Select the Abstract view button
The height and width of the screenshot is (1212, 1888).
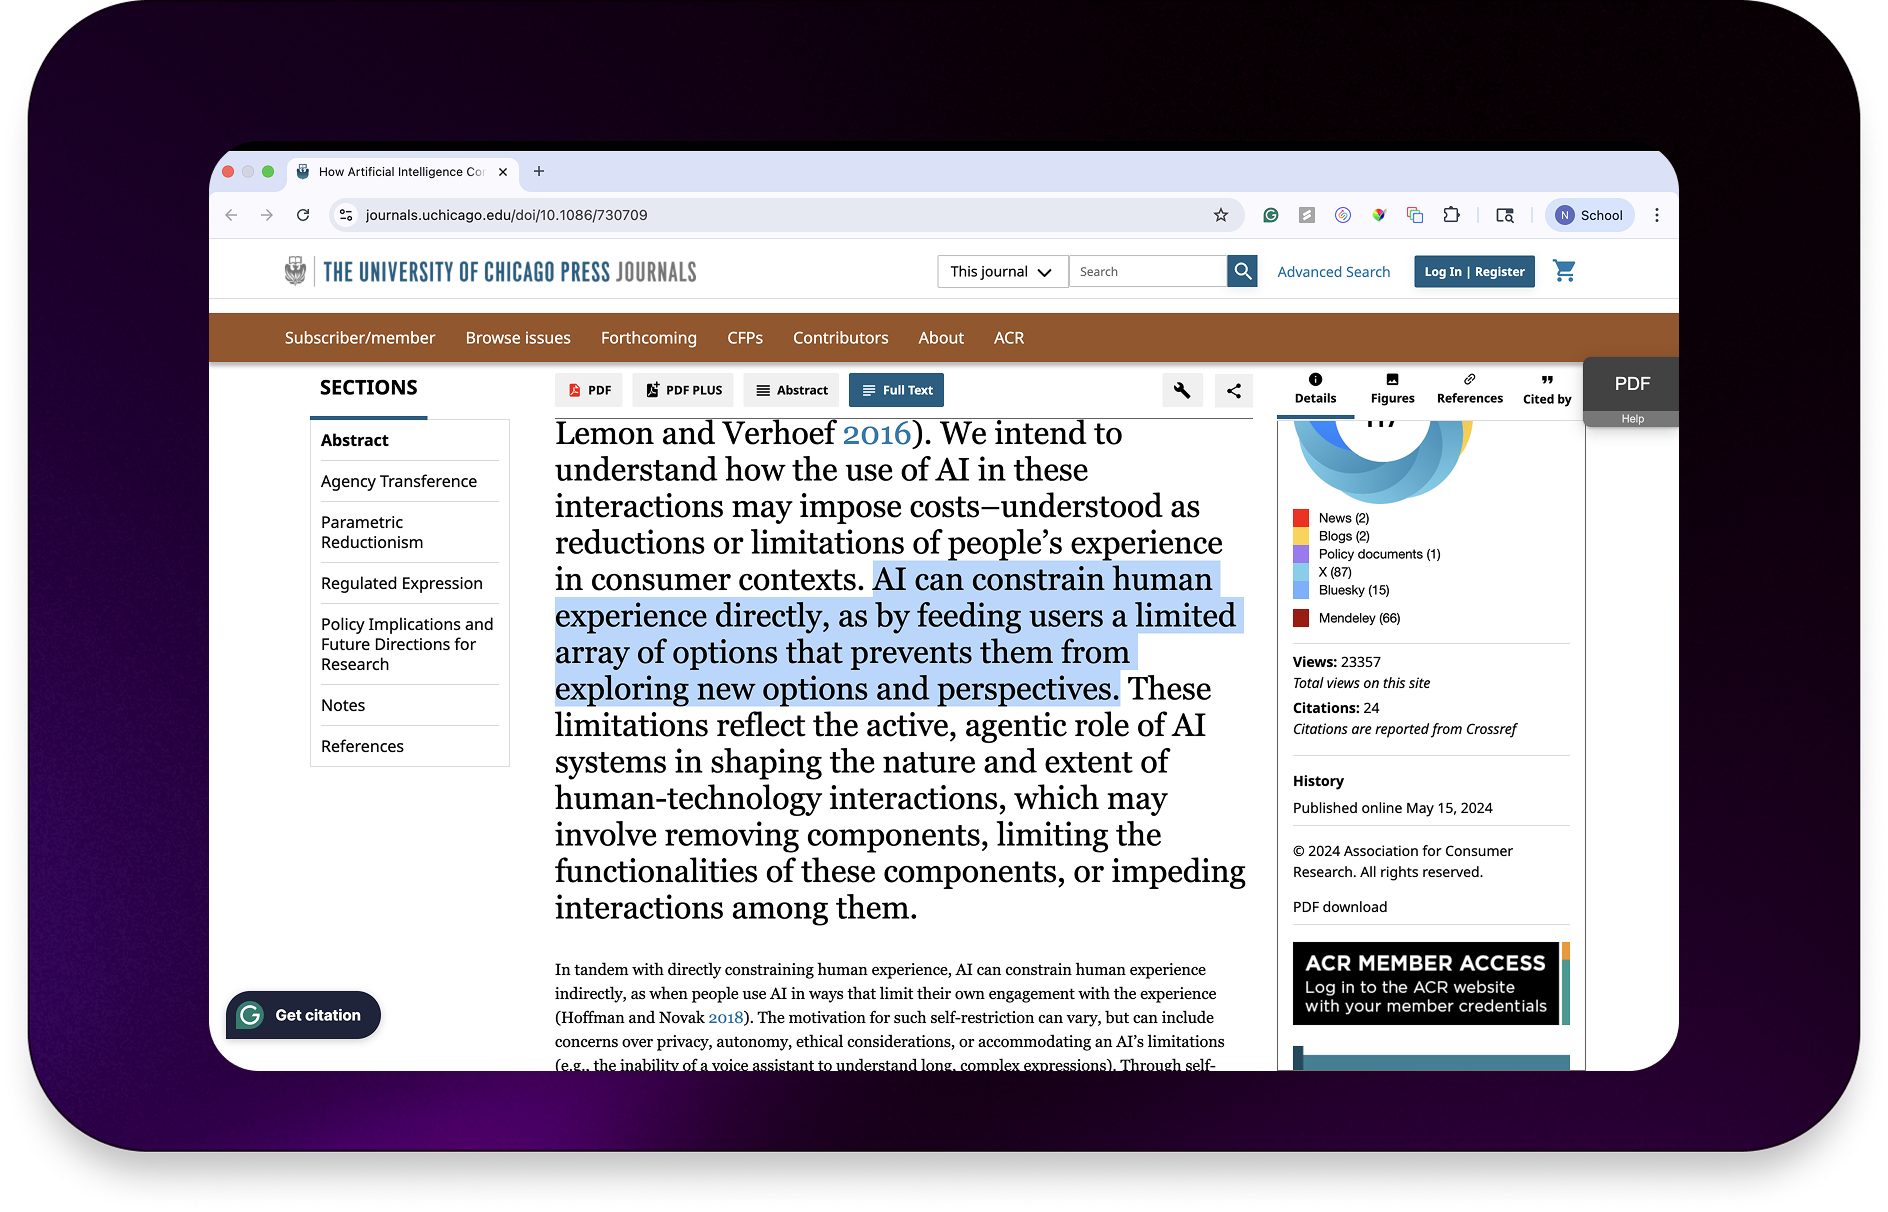click(791, 390)
